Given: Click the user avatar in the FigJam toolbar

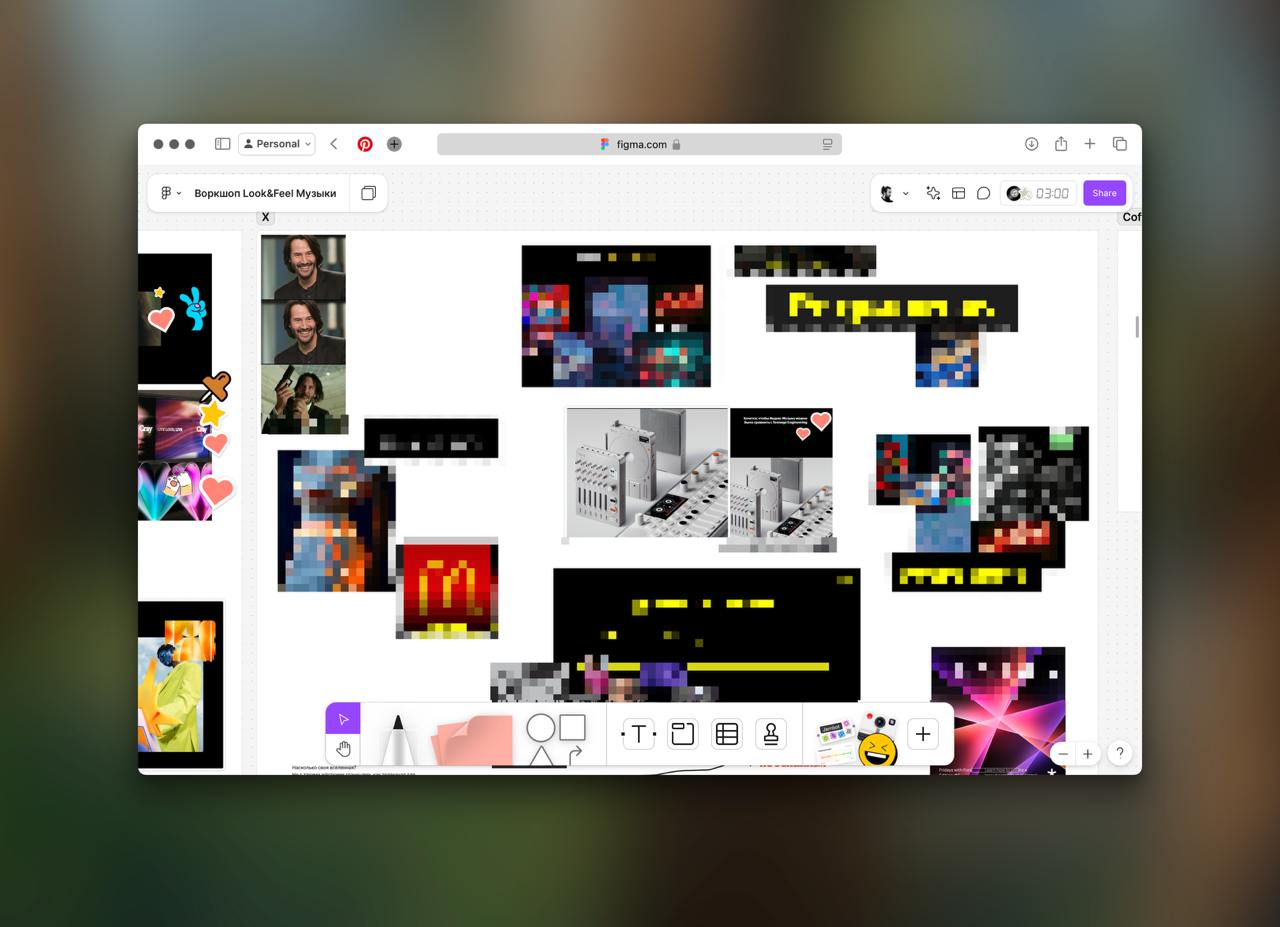Looking at the screenshot, I should coord(887,193).
